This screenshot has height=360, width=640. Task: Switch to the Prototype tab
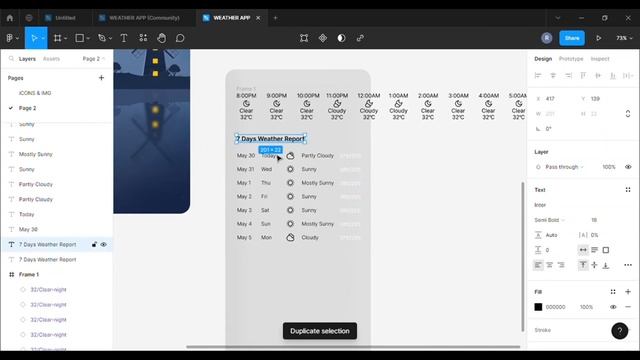(x=571, y=59)
